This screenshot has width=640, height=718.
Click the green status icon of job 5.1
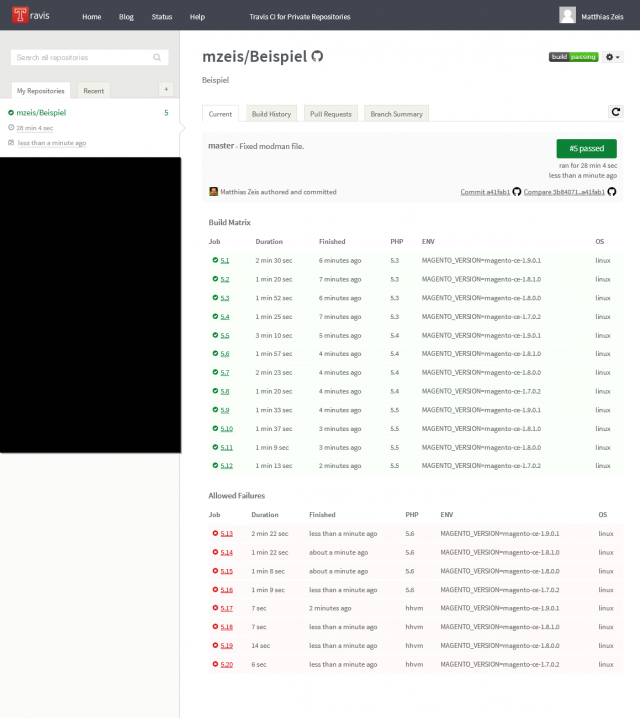coord(215,260)
